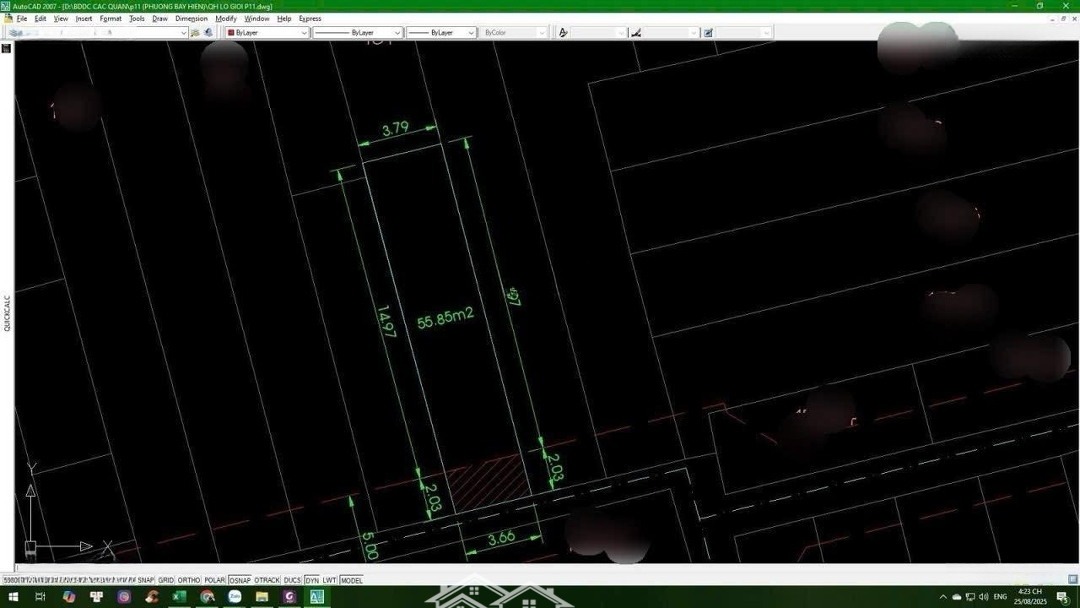Click the Layer Previous icon

tap(208, 33)
